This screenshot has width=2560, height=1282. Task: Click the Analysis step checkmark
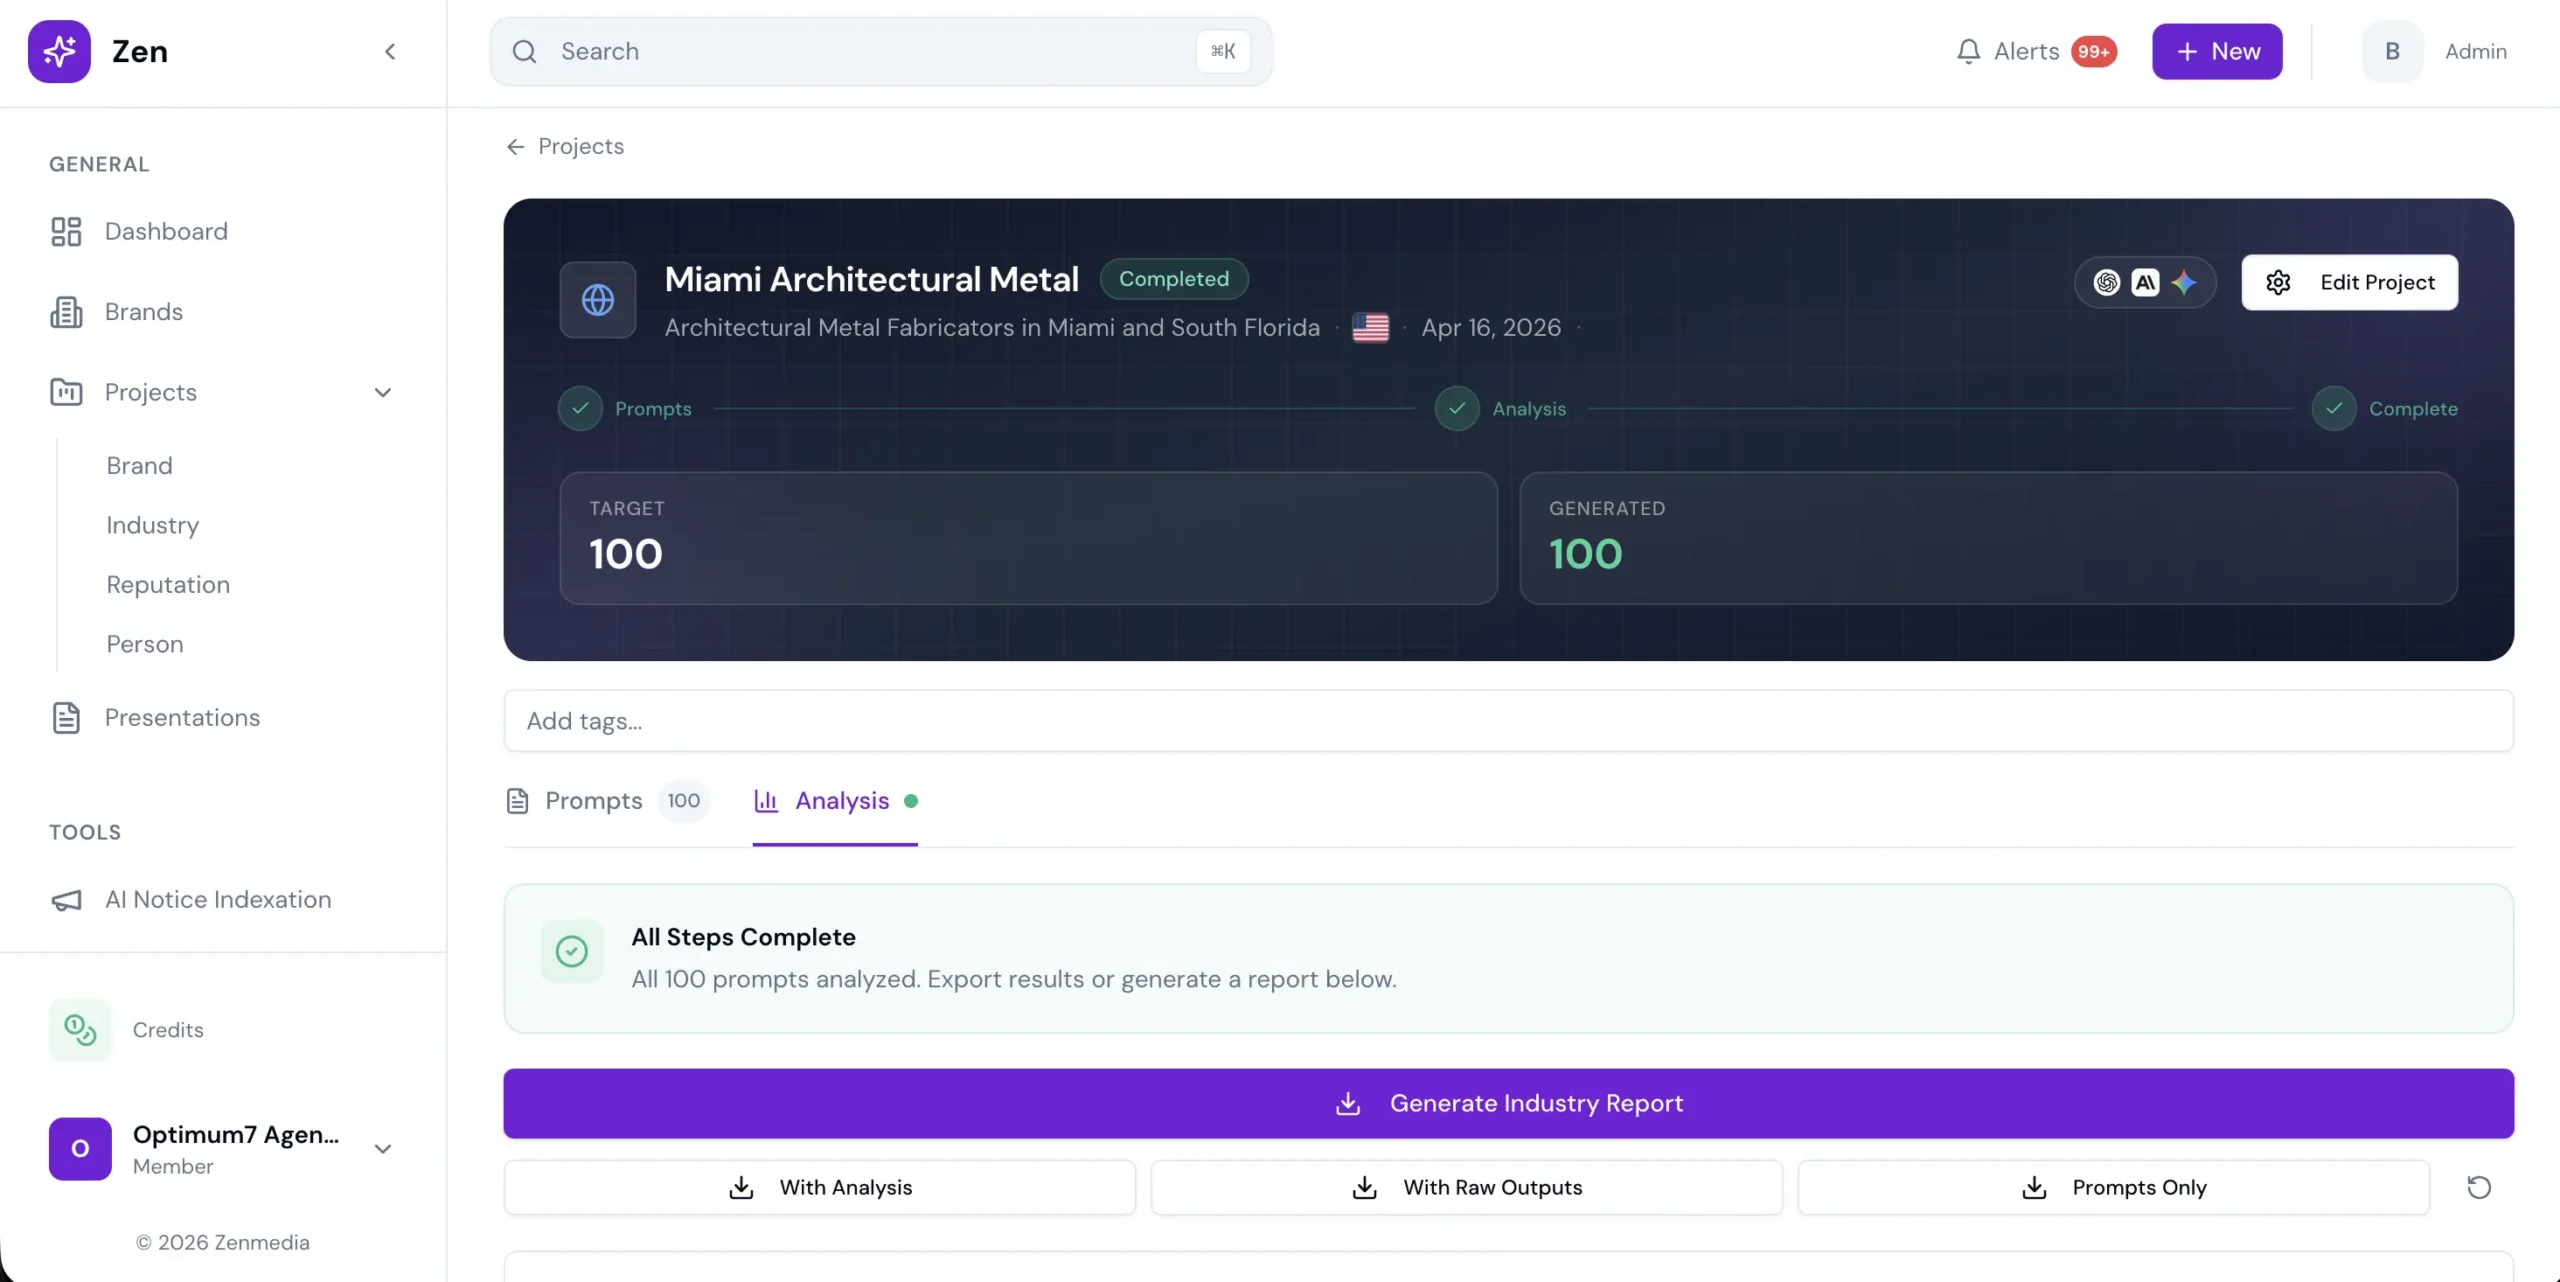pyautogui.click(x=1457, y=409)
